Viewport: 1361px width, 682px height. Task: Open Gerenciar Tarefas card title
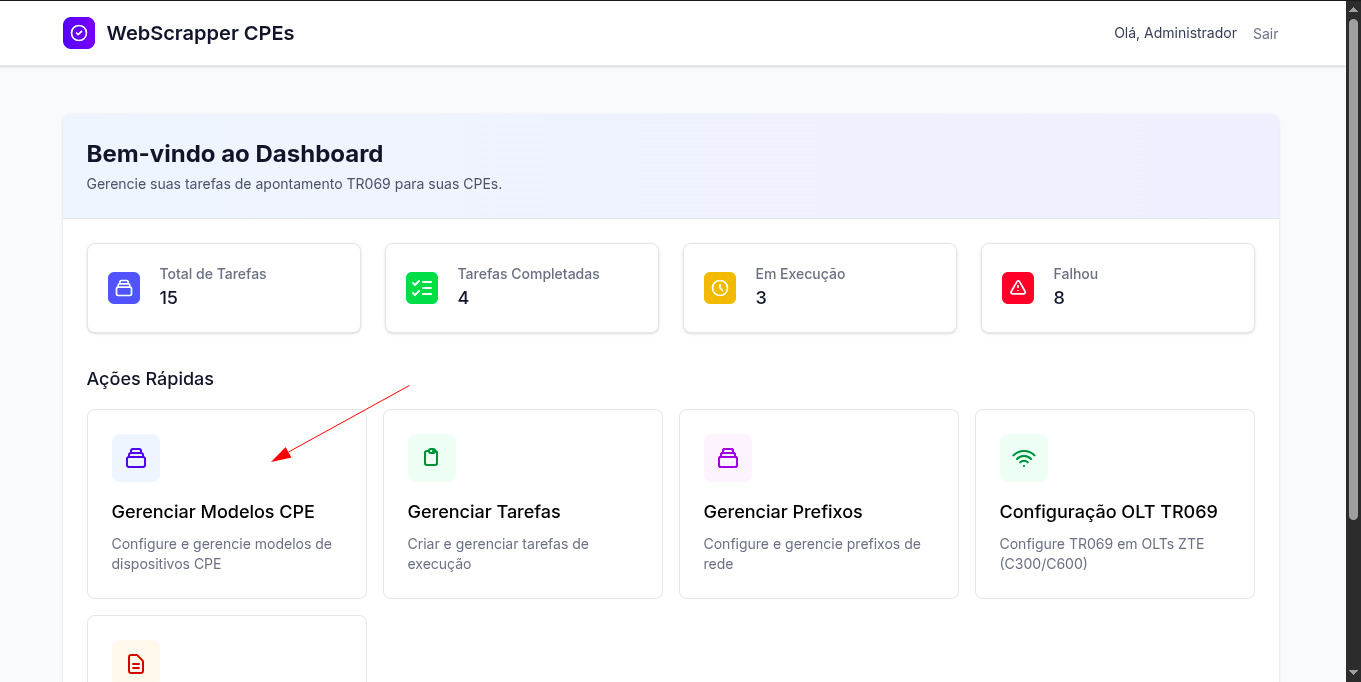click(484, 512)
